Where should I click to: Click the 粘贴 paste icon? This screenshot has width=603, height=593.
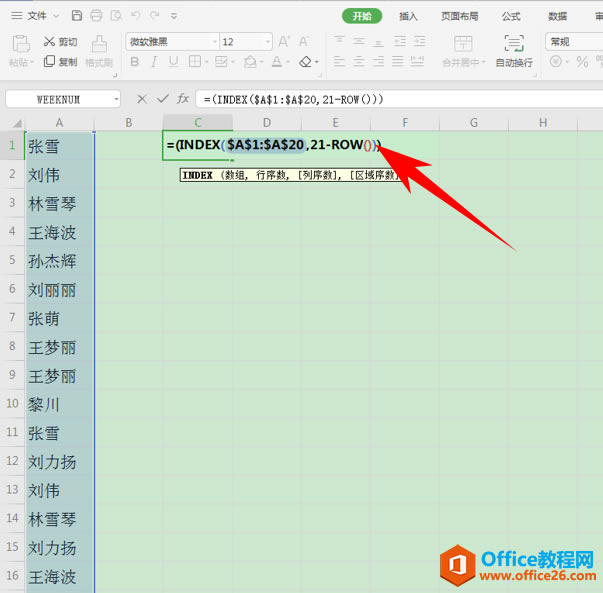coord(21,44)
